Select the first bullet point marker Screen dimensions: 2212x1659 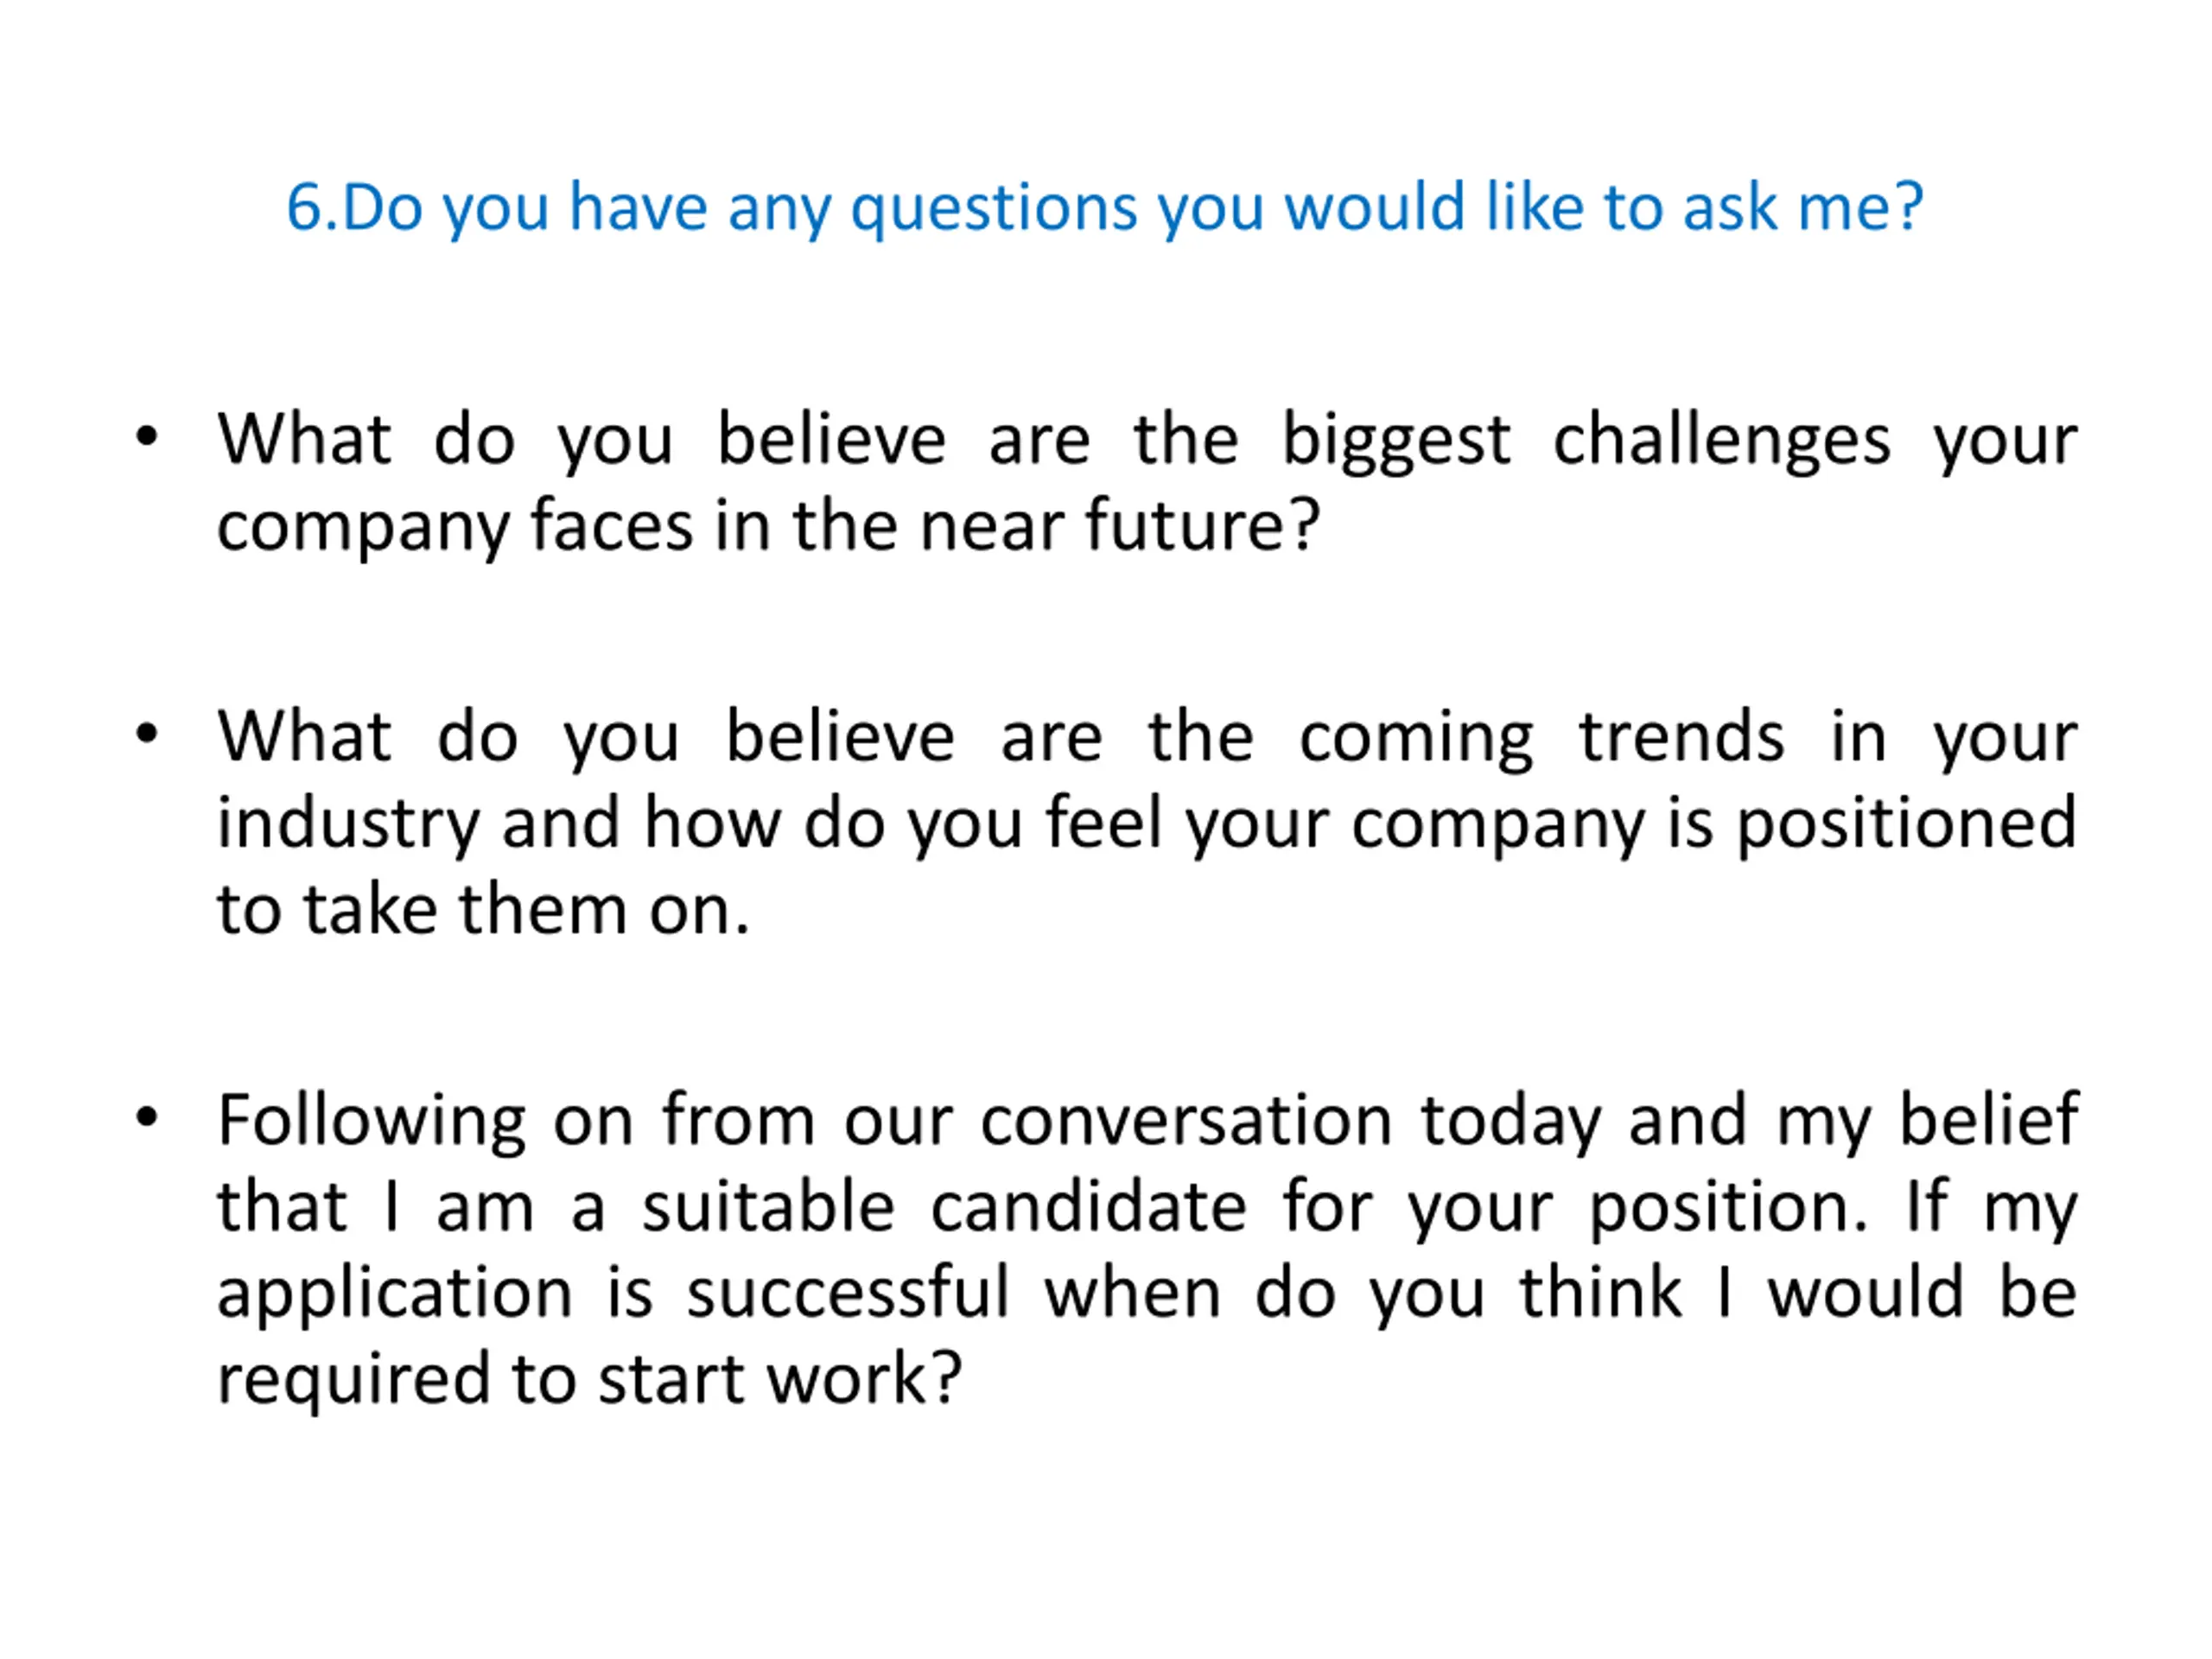coord(147,437)
